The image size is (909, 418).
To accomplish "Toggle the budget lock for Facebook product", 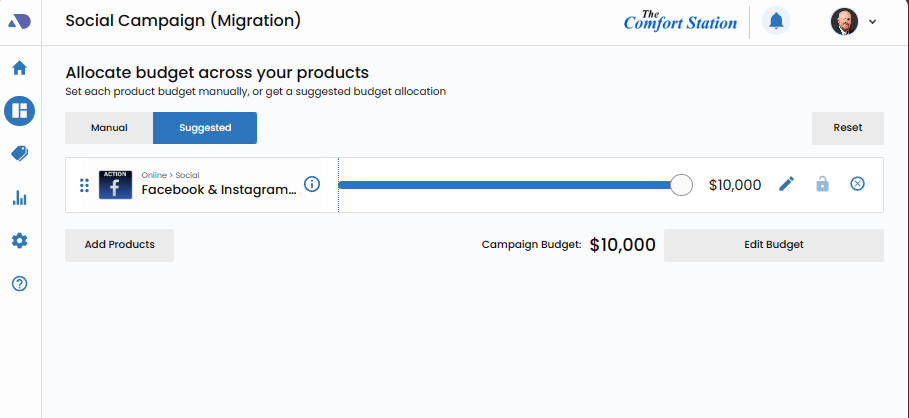I will (822, 184).
